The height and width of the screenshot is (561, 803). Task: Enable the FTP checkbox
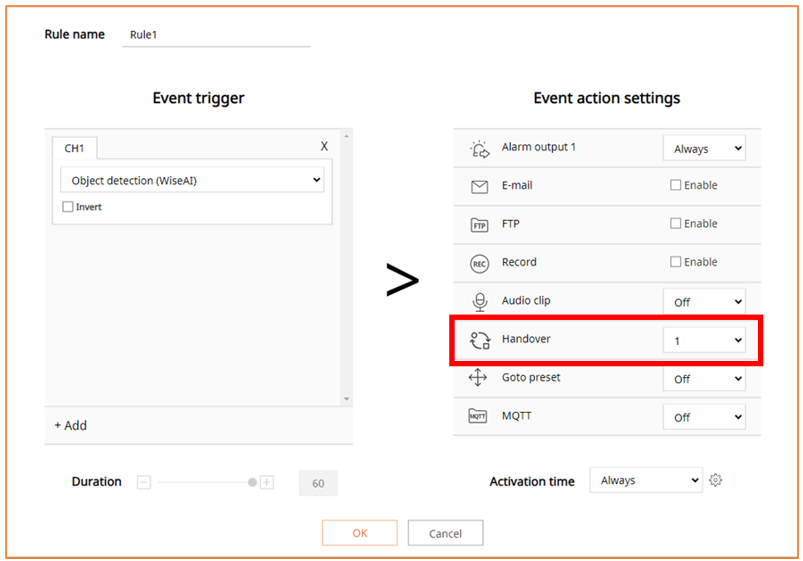(675, 223)
